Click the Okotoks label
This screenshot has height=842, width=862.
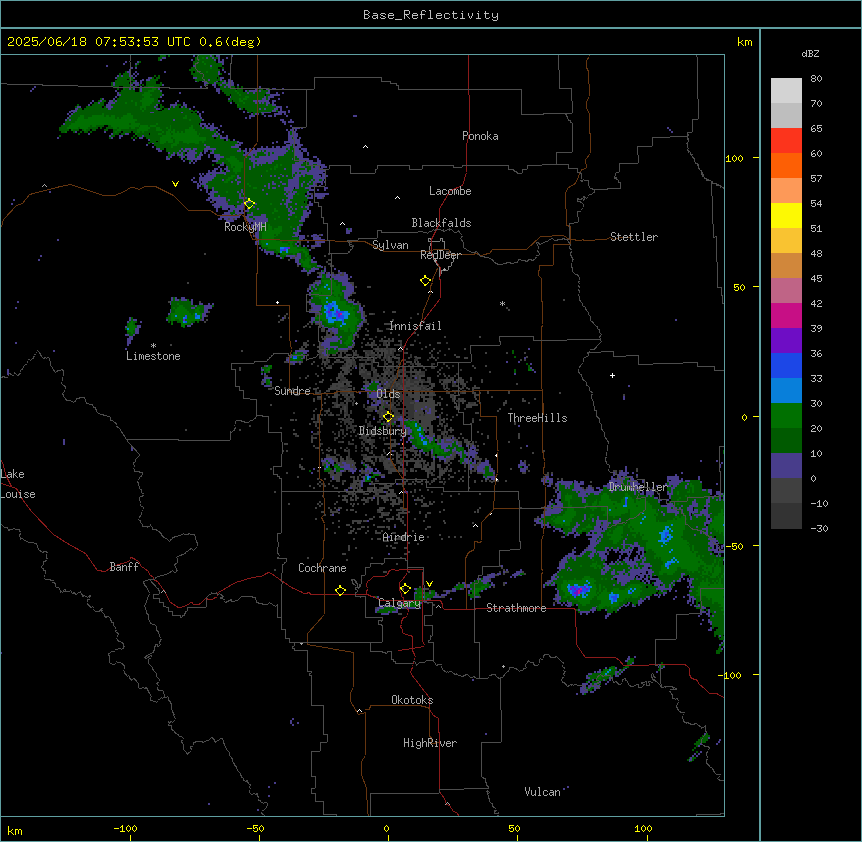[412, 700]
